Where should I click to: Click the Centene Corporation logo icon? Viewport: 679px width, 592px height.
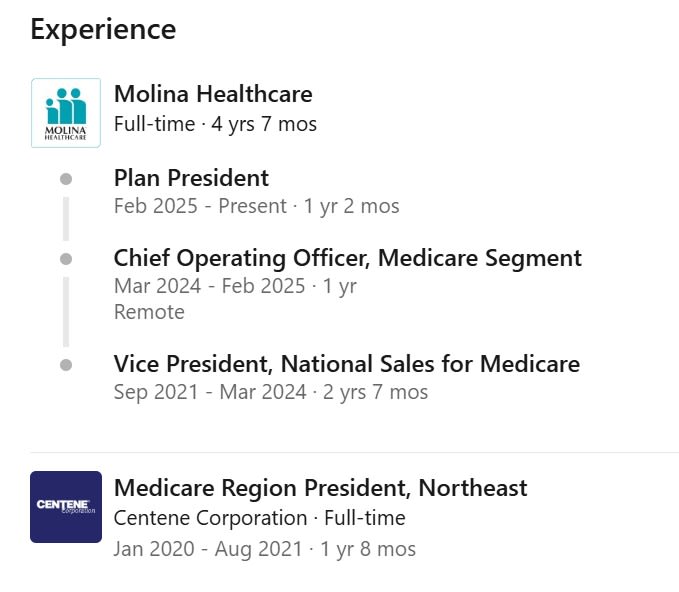click(66, 506)
